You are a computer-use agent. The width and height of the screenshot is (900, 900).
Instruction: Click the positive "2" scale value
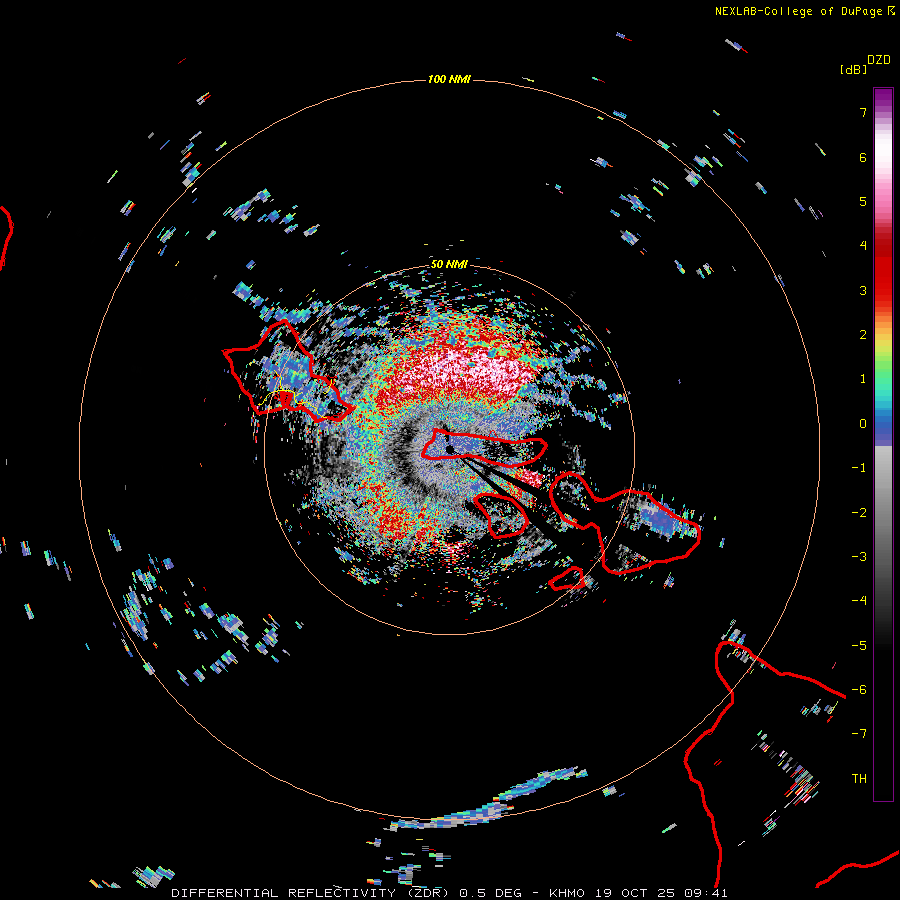[863, 335]
